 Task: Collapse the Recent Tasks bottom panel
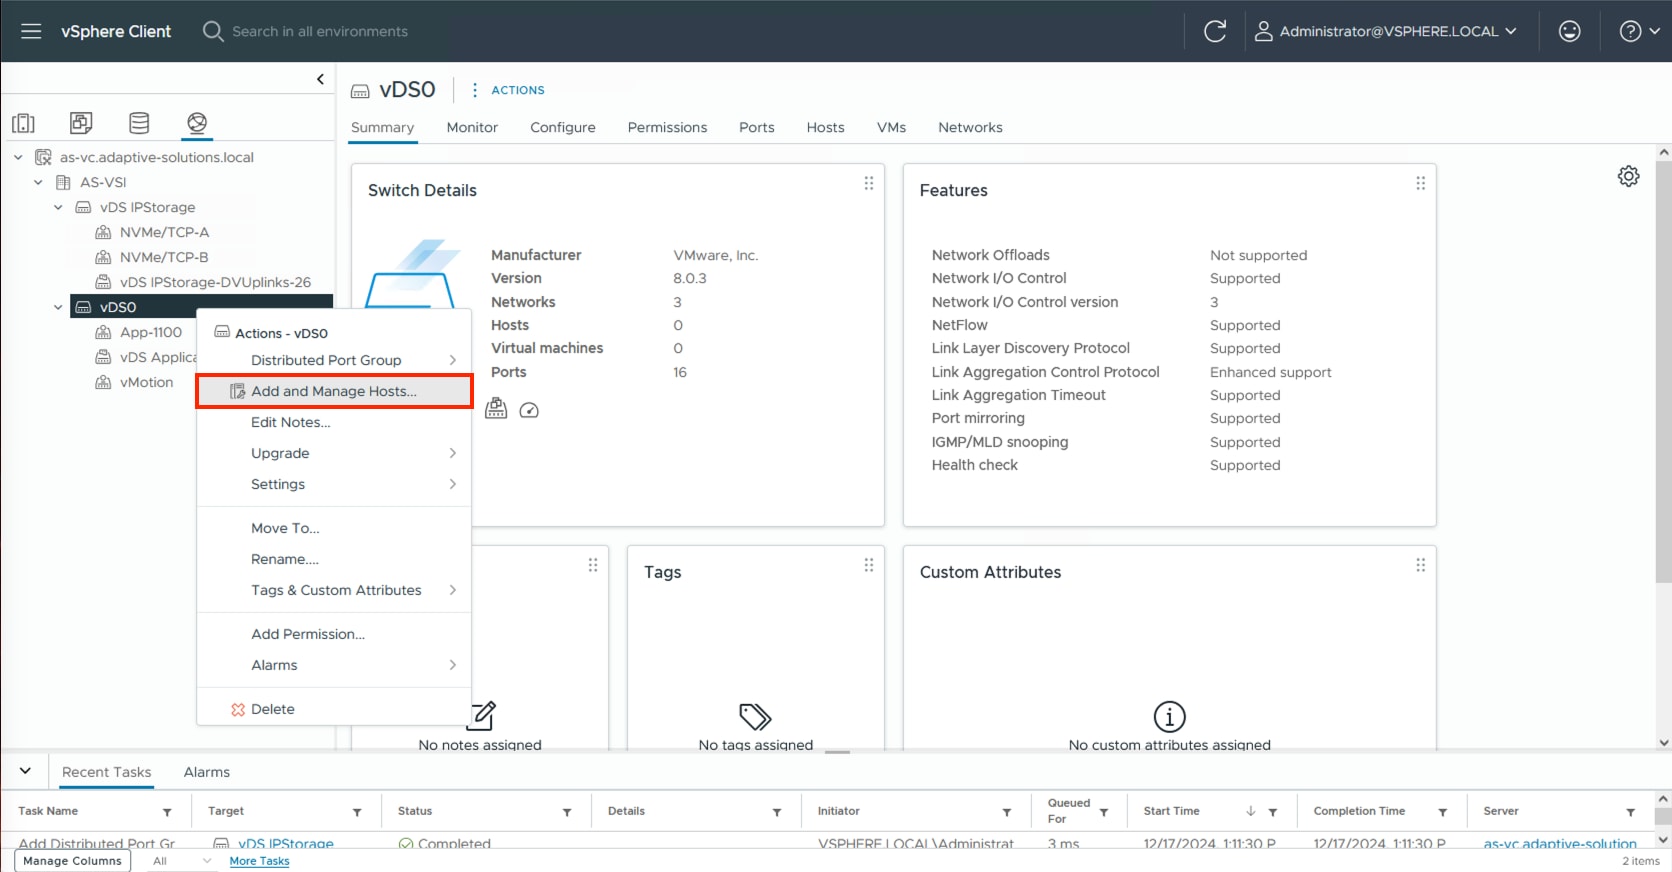coord(25,771)
